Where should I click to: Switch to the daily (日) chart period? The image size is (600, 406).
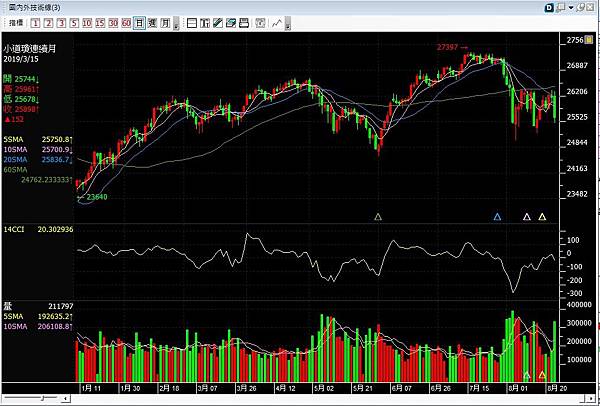pos(139,23)
